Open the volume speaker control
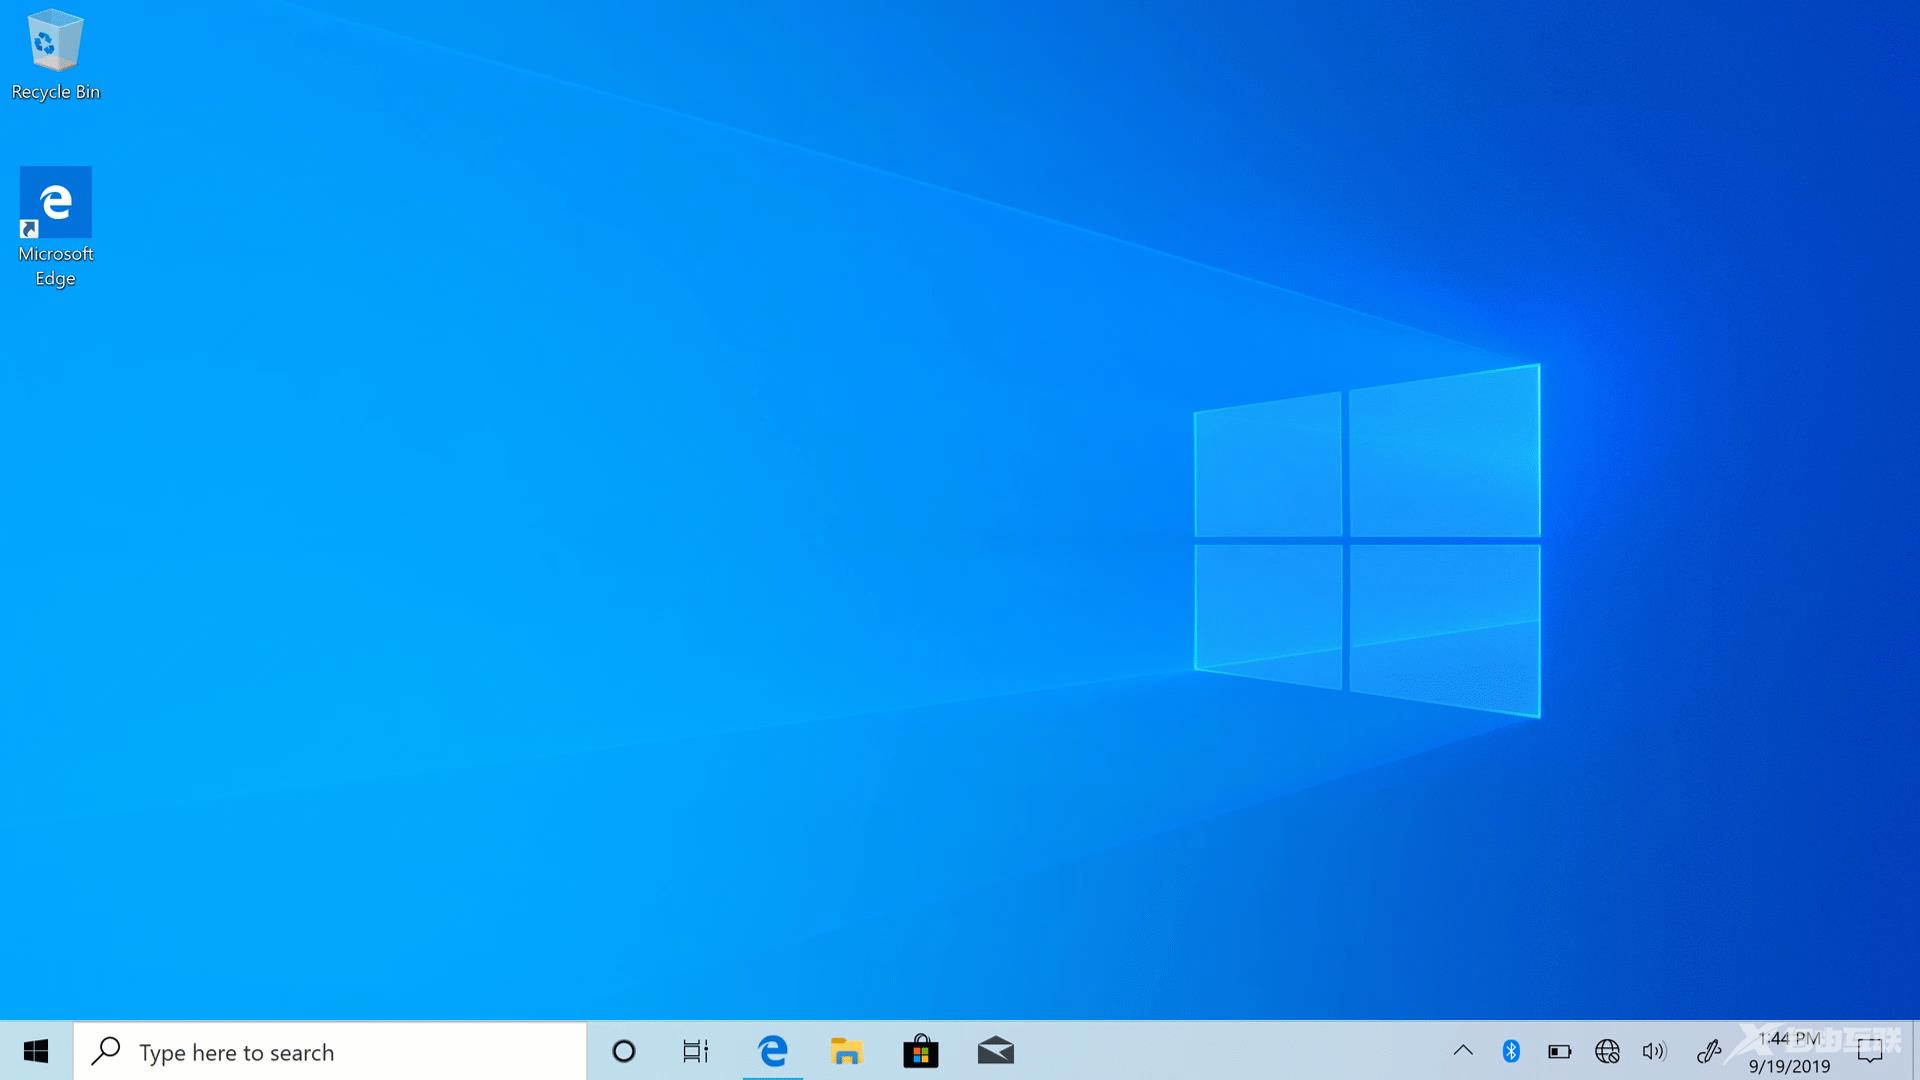The height and width of the screenshot is (1080, 1920). point(1655,1051)
